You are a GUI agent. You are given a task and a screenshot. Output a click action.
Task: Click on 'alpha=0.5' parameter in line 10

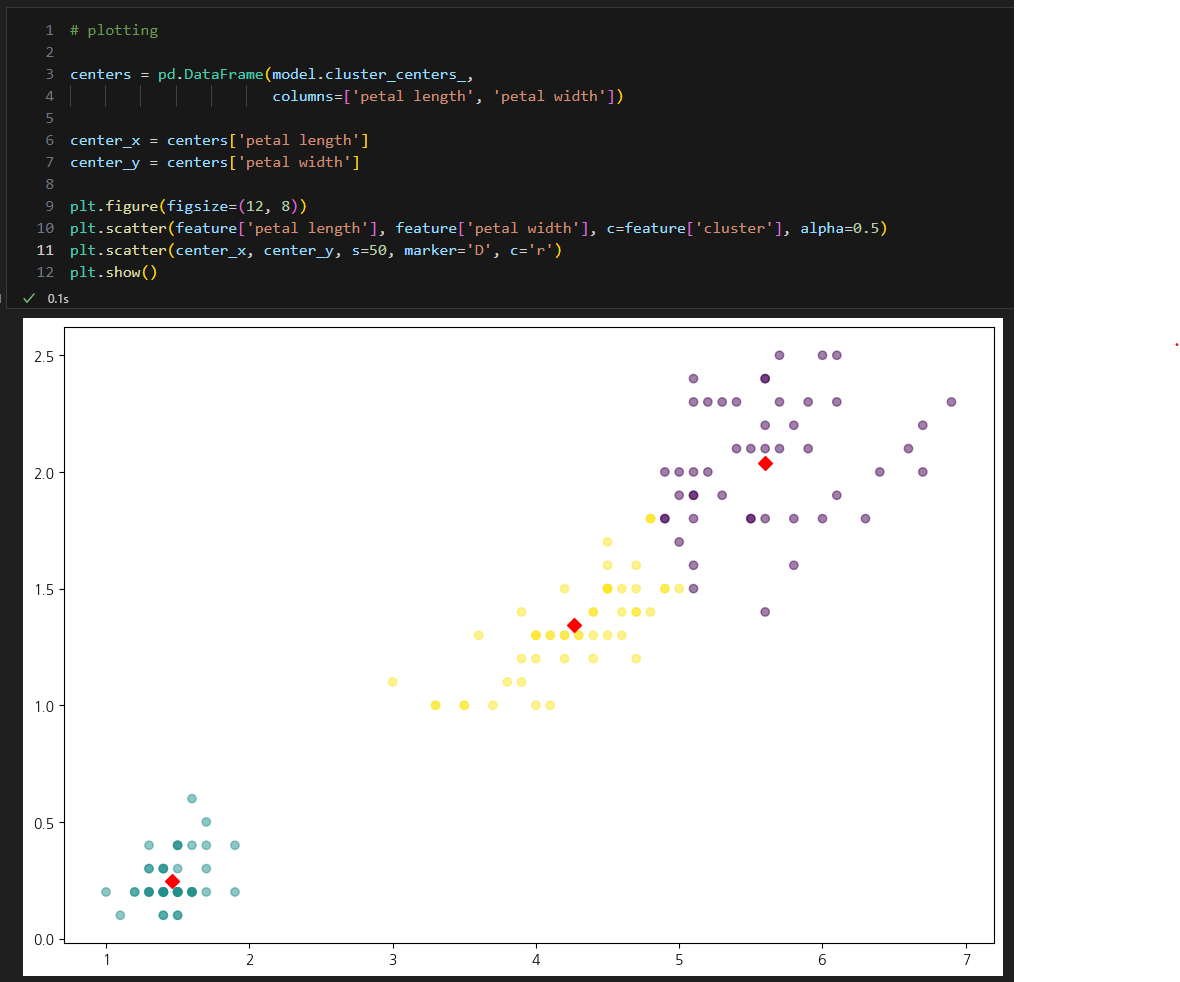tap(839, 228)
